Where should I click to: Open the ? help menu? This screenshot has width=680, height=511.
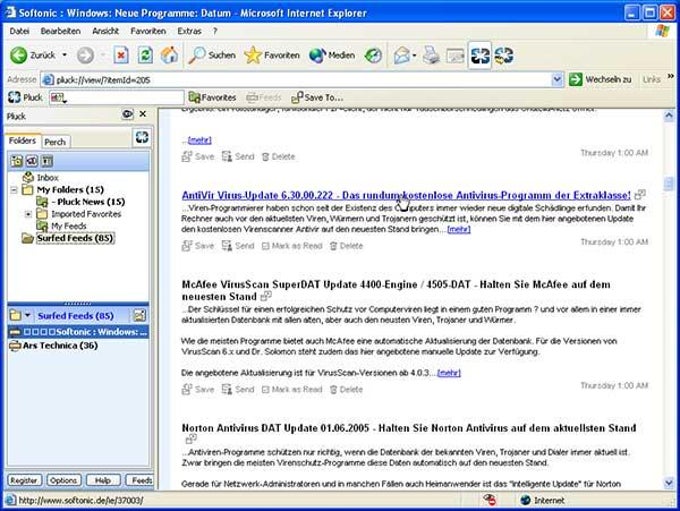[215, 31]
